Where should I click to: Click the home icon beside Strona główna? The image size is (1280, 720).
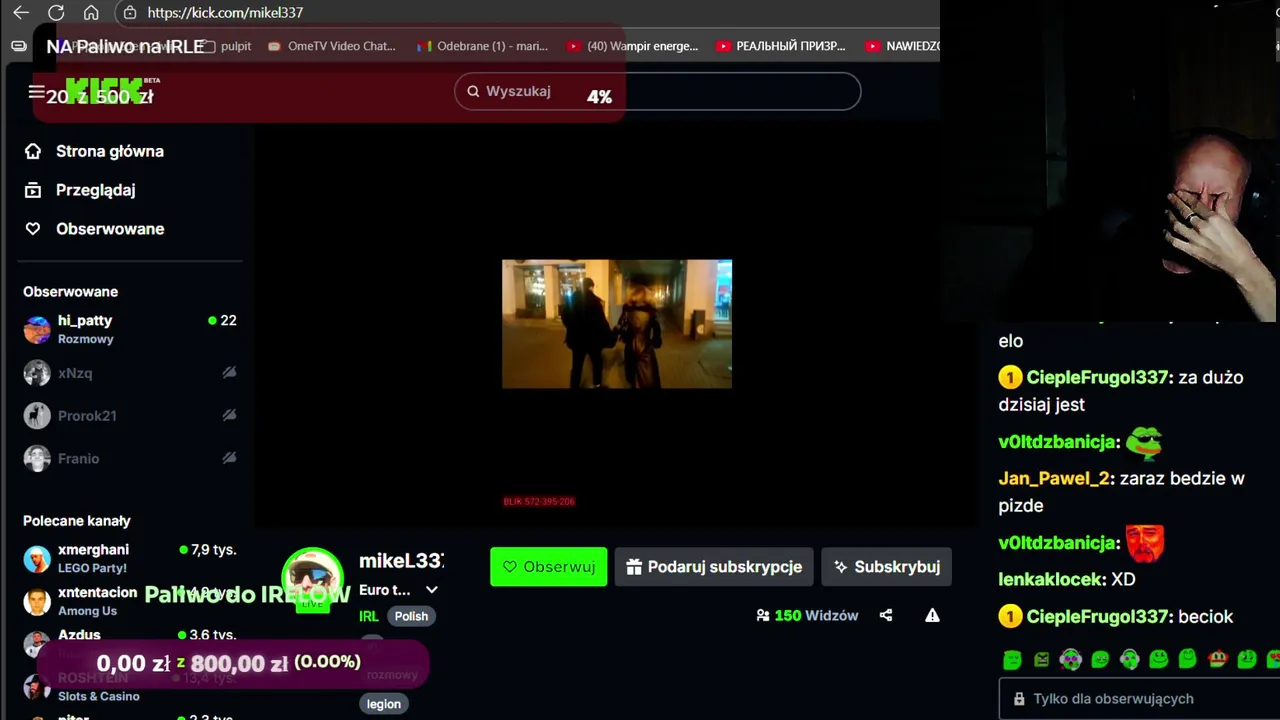click(33, 151)
